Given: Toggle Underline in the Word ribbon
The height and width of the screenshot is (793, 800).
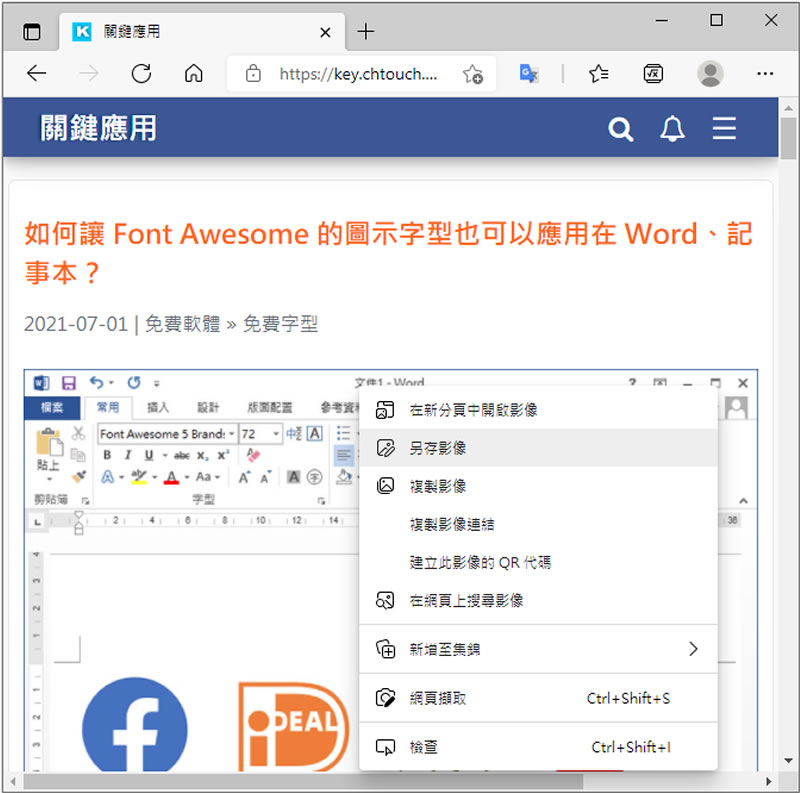Looking at the screenshot, I should [148, 455].
